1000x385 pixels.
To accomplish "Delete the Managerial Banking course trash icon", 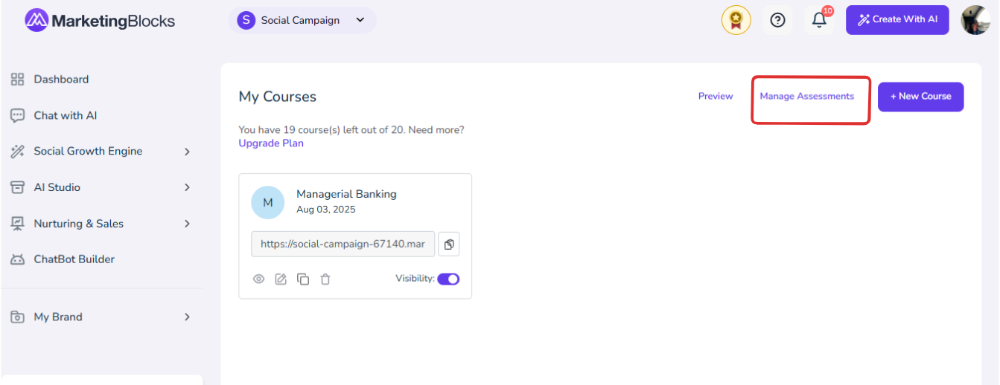I will coord(325,279).
